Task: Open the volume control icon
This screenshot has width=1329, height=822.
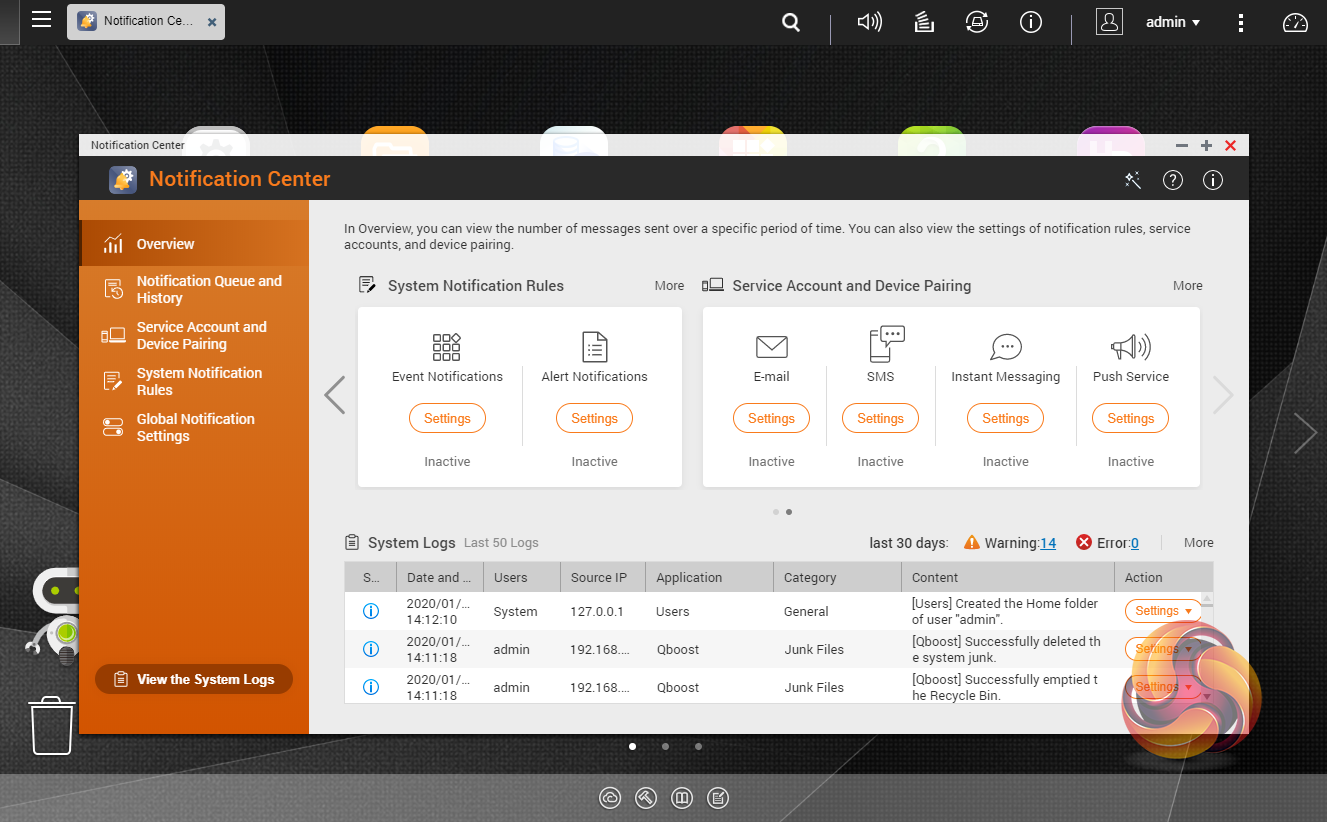Action: pyautogui.click(x=869, y=22)
